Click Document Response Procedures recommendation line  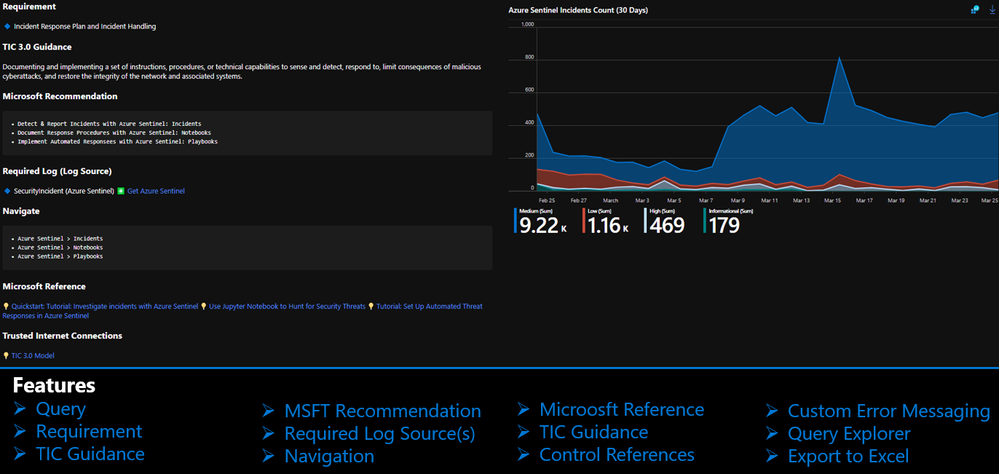[x=114, y=133]
